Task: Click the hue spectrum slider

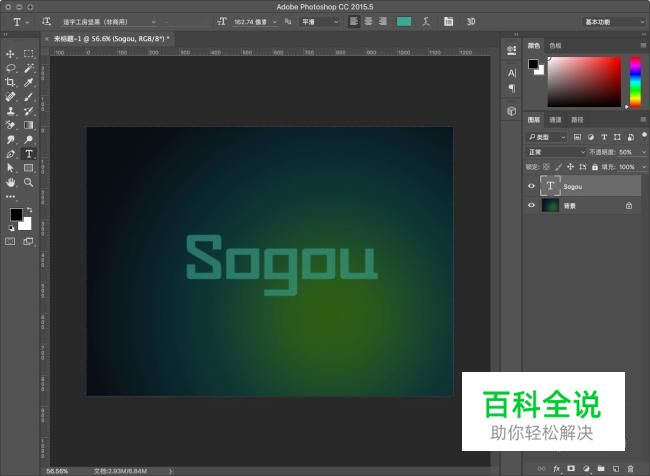Action: 635,82
